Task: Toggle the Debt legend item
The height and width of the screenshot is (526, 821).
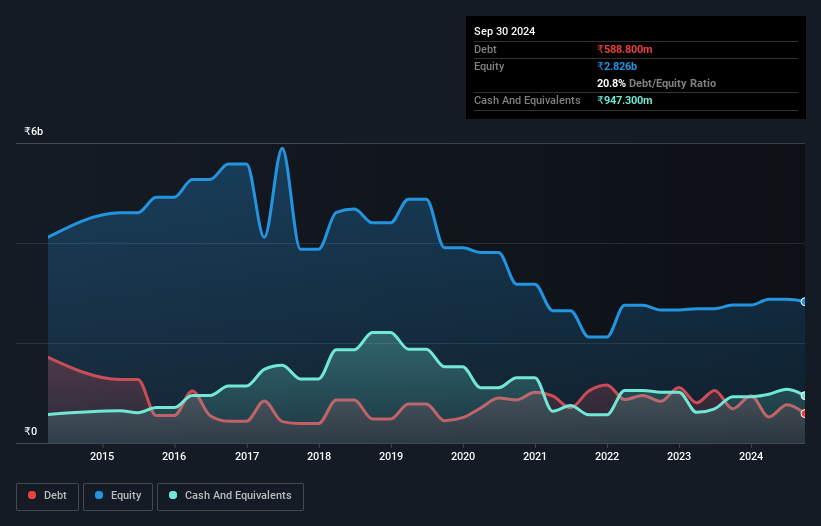Action: click(x=47, y=496)
